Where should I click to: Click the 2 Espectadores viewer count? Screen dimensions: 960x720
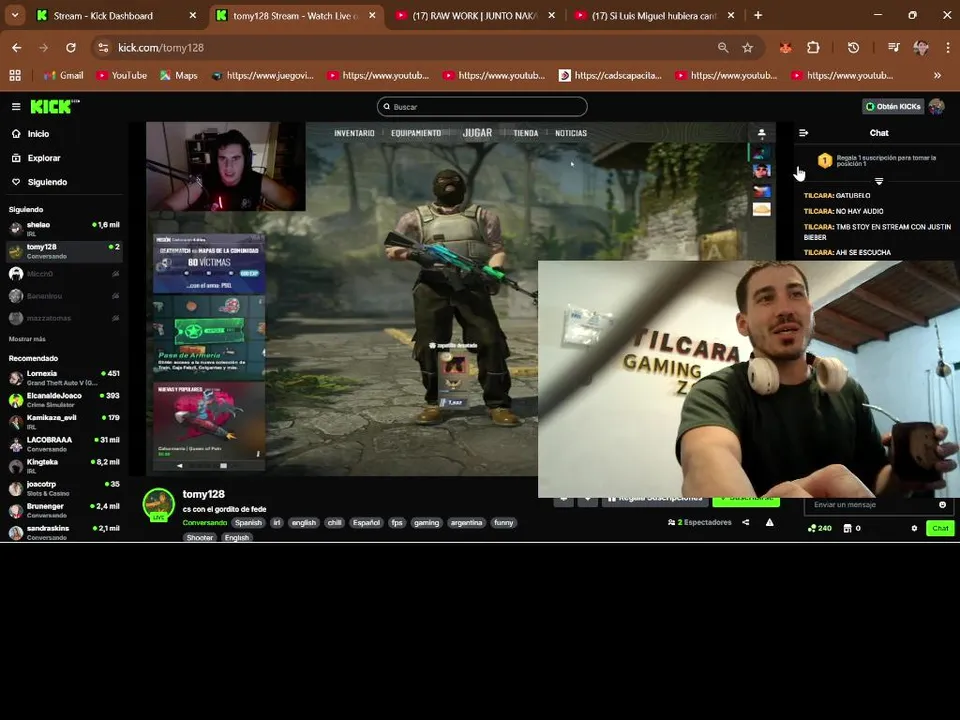(x=700, y=522)
